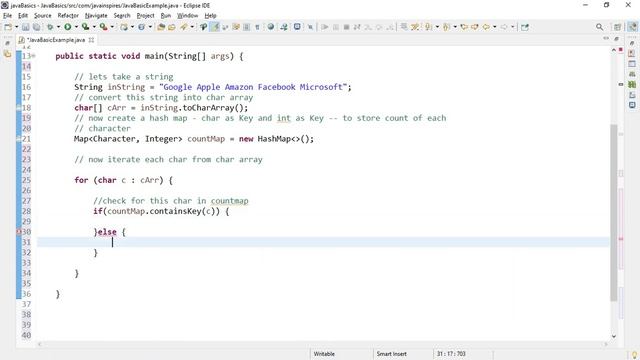Viewport: 640px width, 360px height.
Task: Open the Edit menu
Action: [x=23, y=16]
